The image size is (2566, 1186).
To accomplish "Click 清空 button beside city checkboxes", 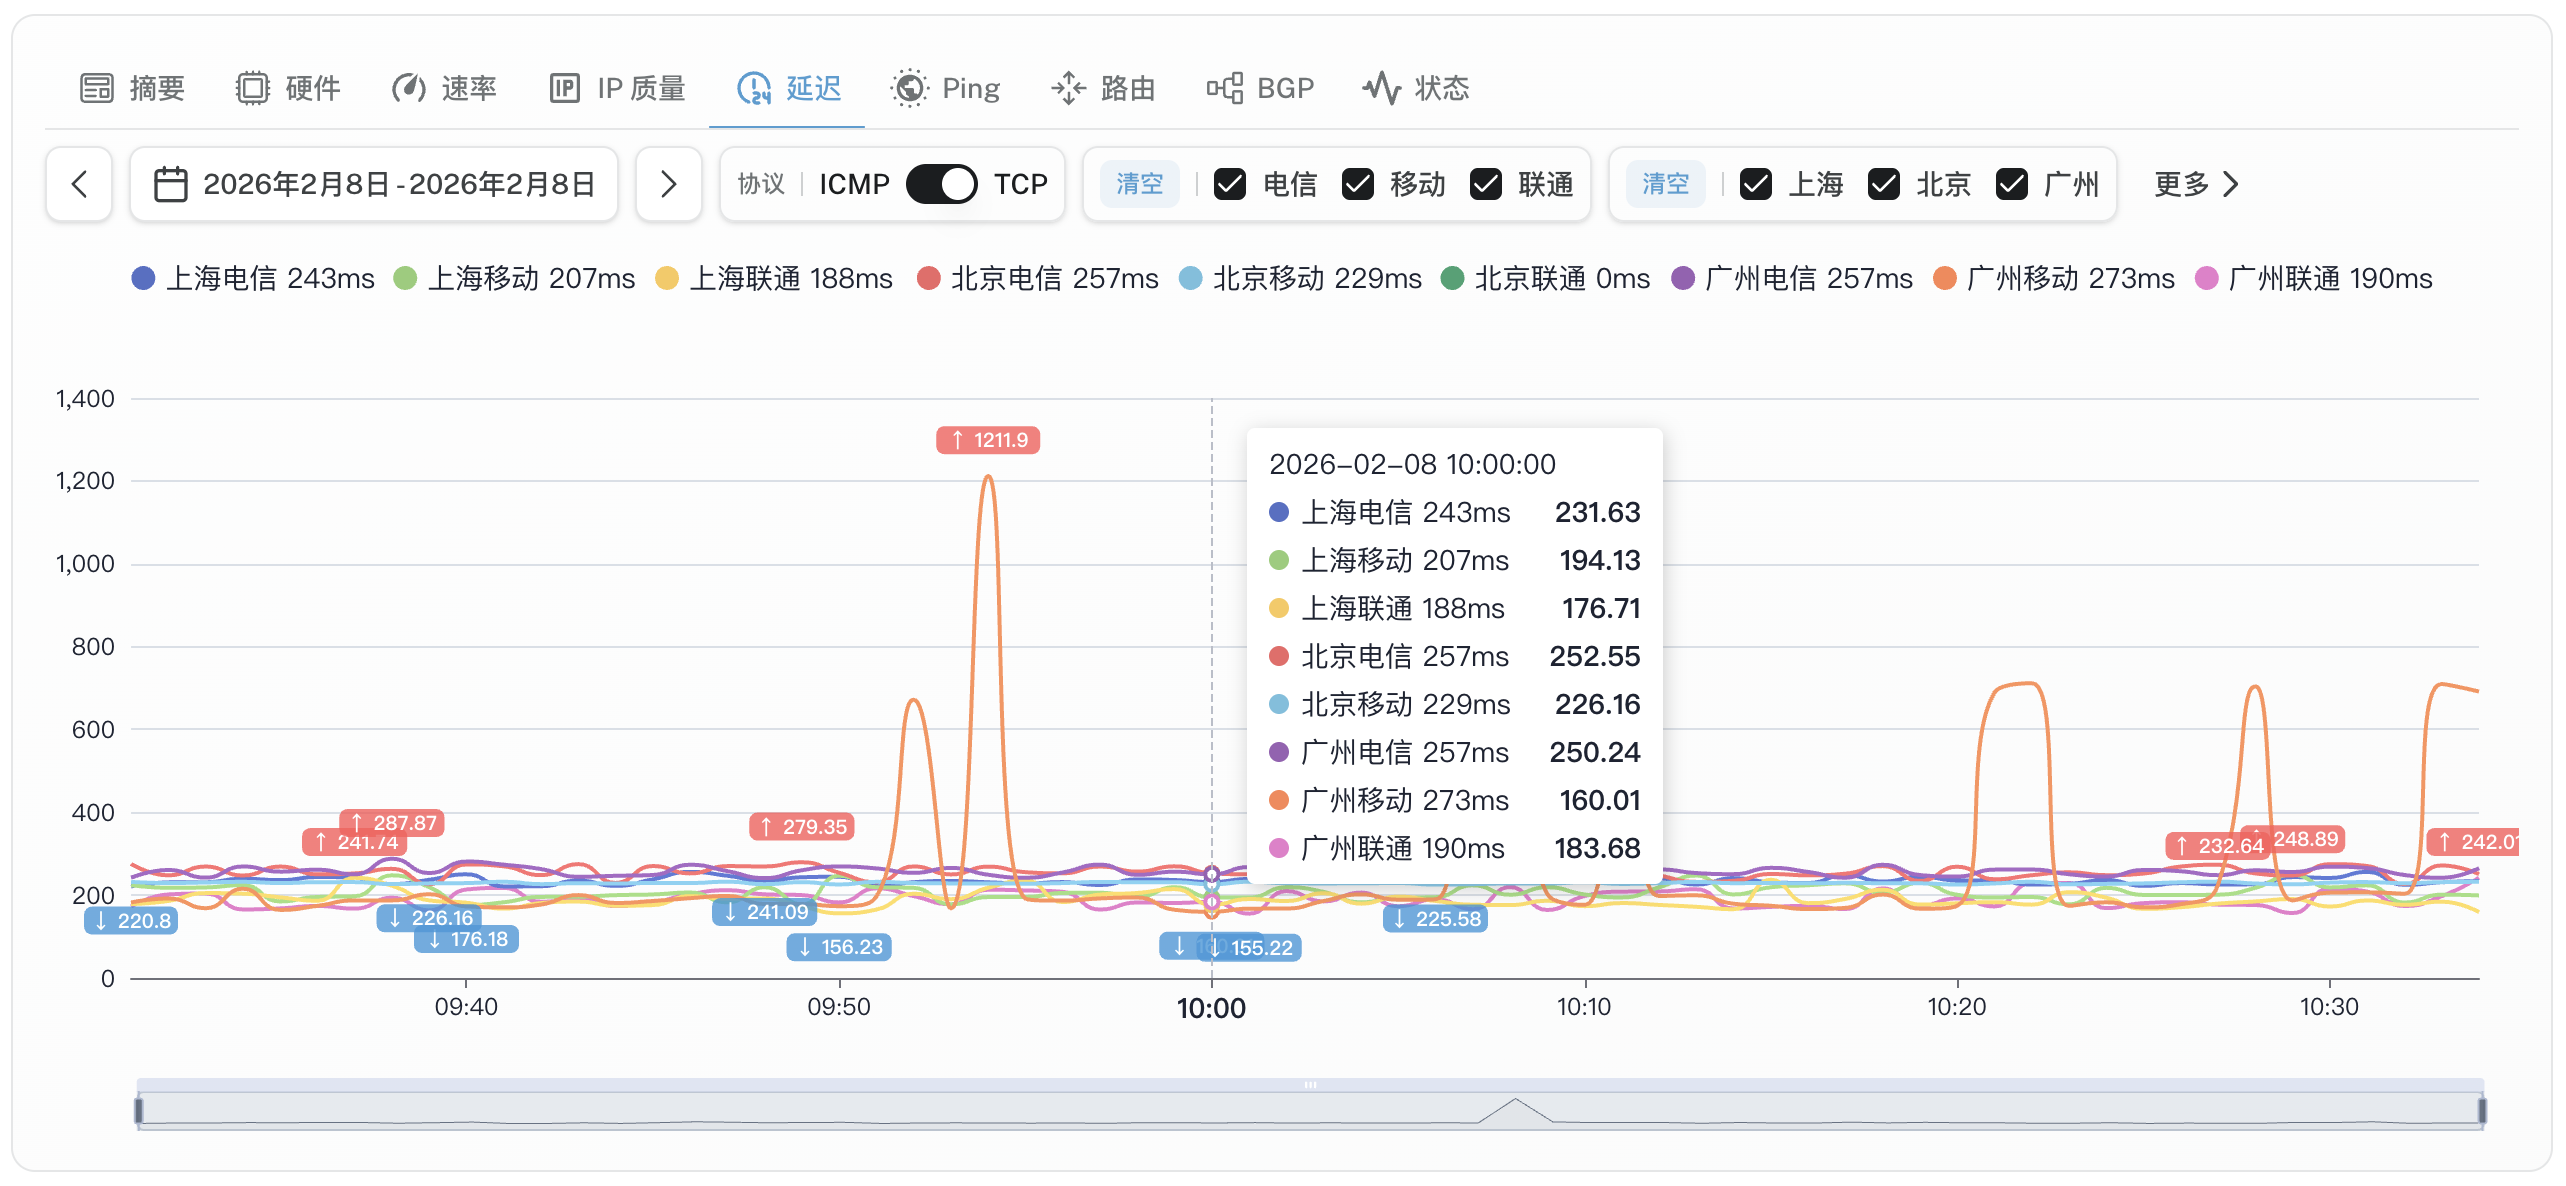I will (1665, 184).
